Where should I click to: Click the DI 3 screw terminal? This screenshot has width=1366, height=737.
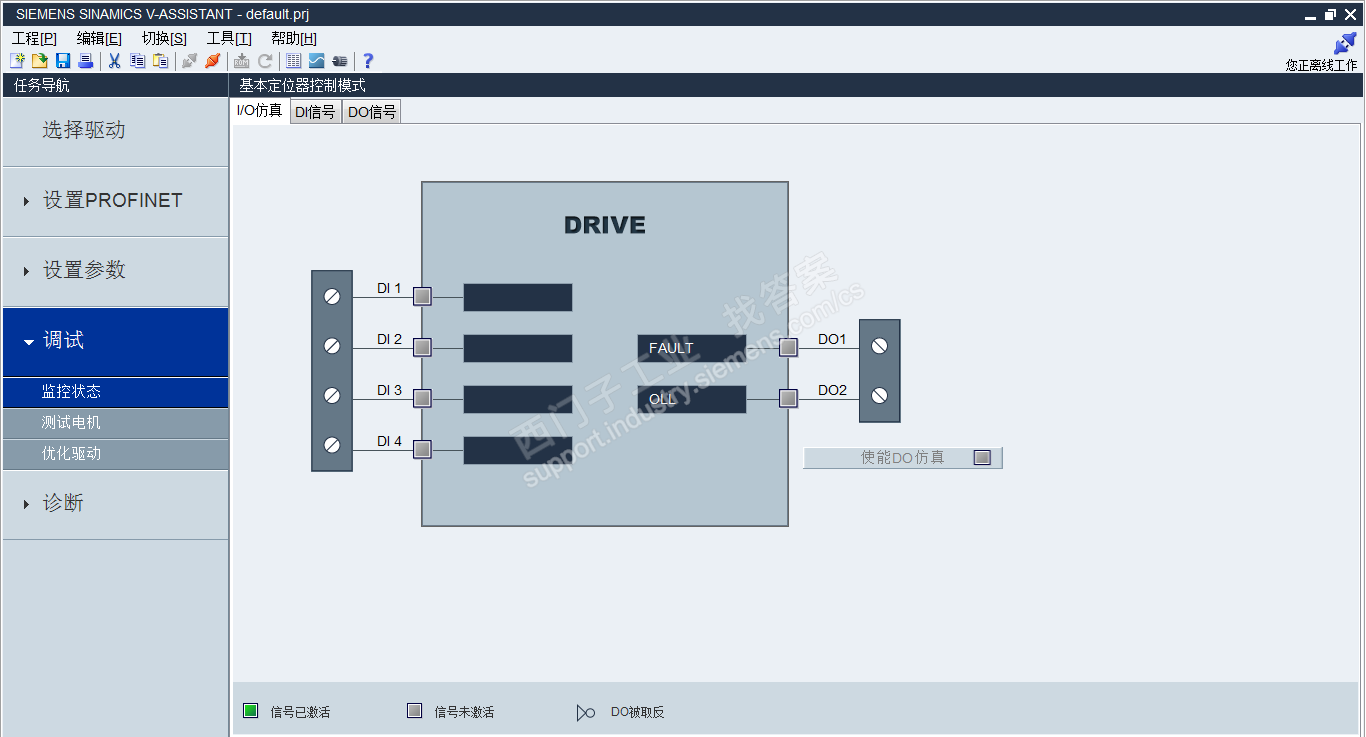332,395
